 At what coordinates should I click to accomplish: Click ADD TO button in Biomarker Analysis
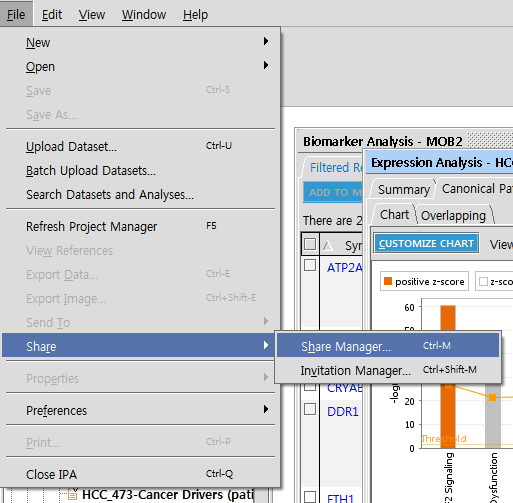point(333,192)
